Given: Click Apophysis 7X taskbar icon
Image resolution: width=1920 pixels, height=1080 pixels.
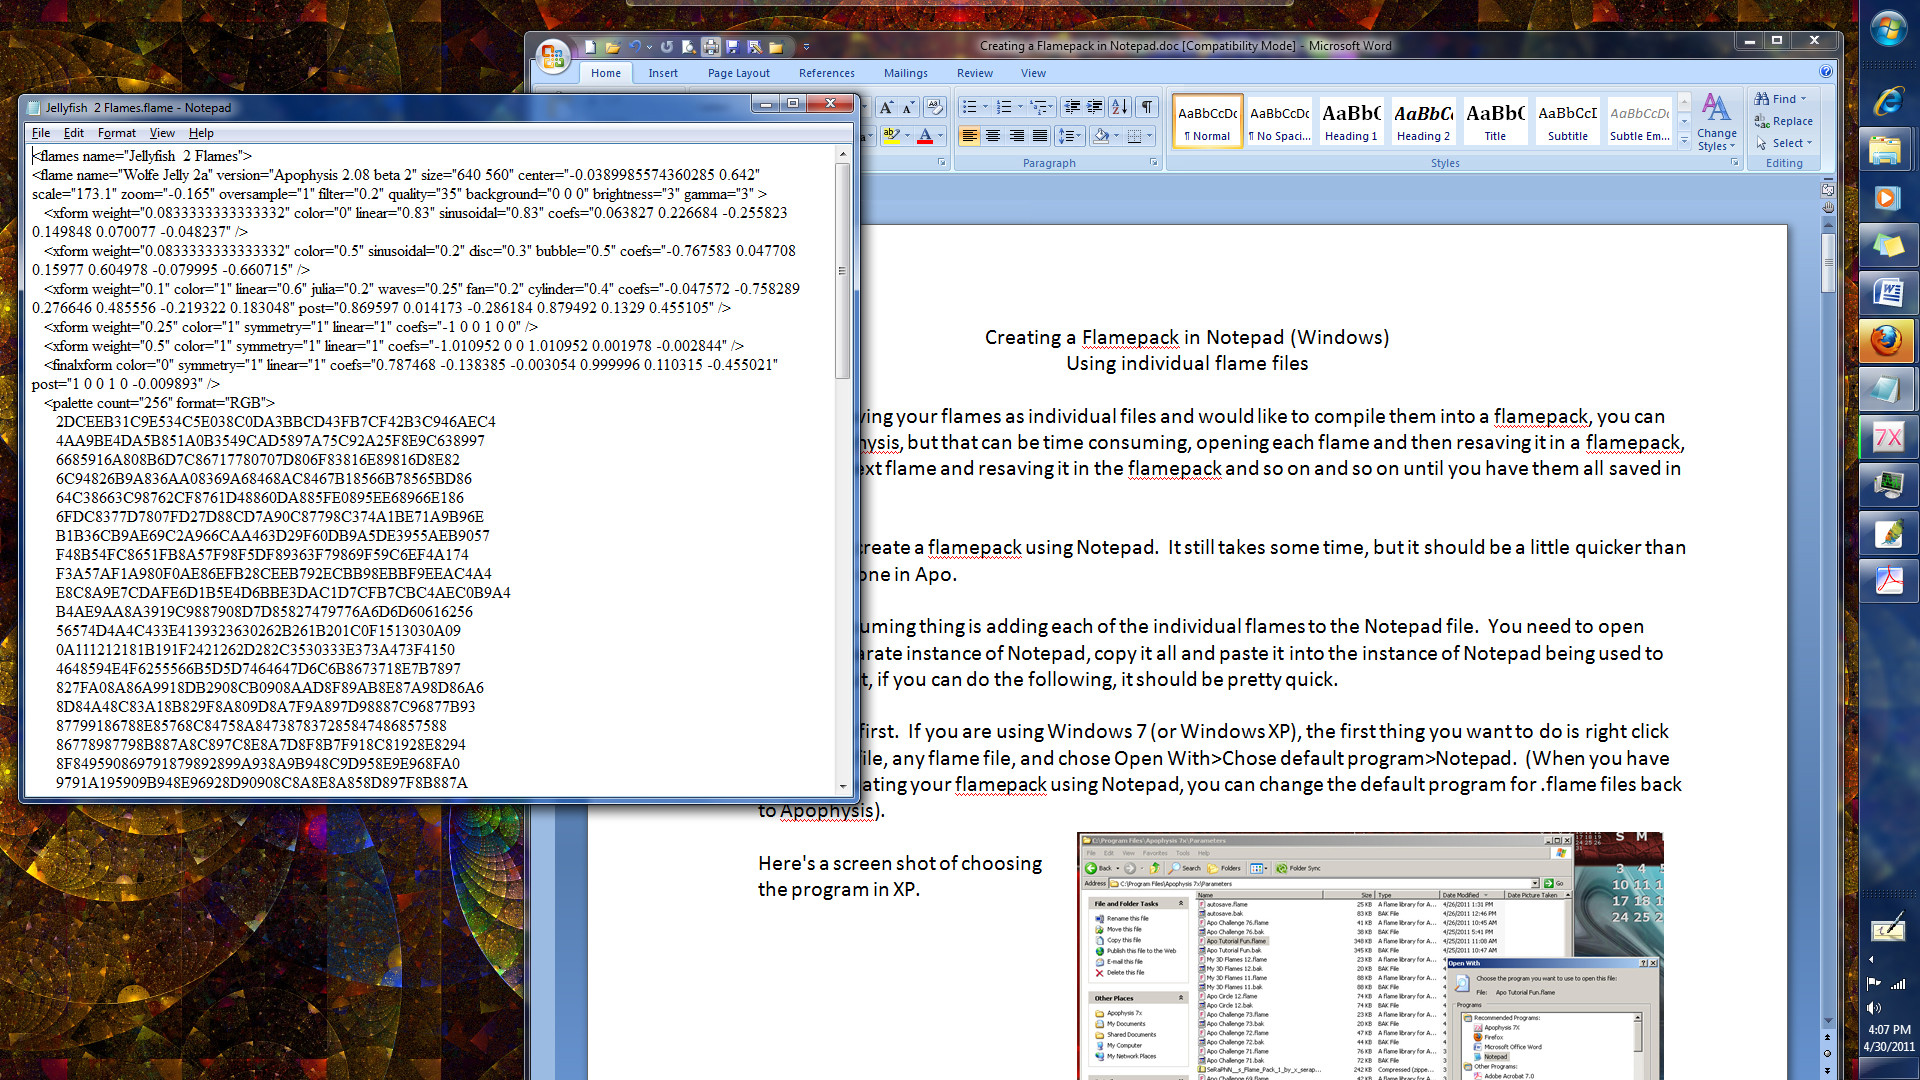Looking at the screenshot, I should pyautogui.click(x=1888, y=438).
